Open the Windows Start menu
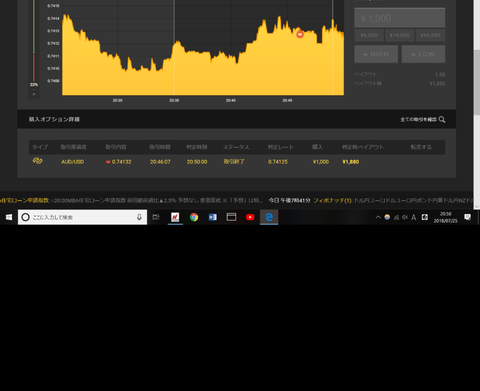 coord(9,217)
